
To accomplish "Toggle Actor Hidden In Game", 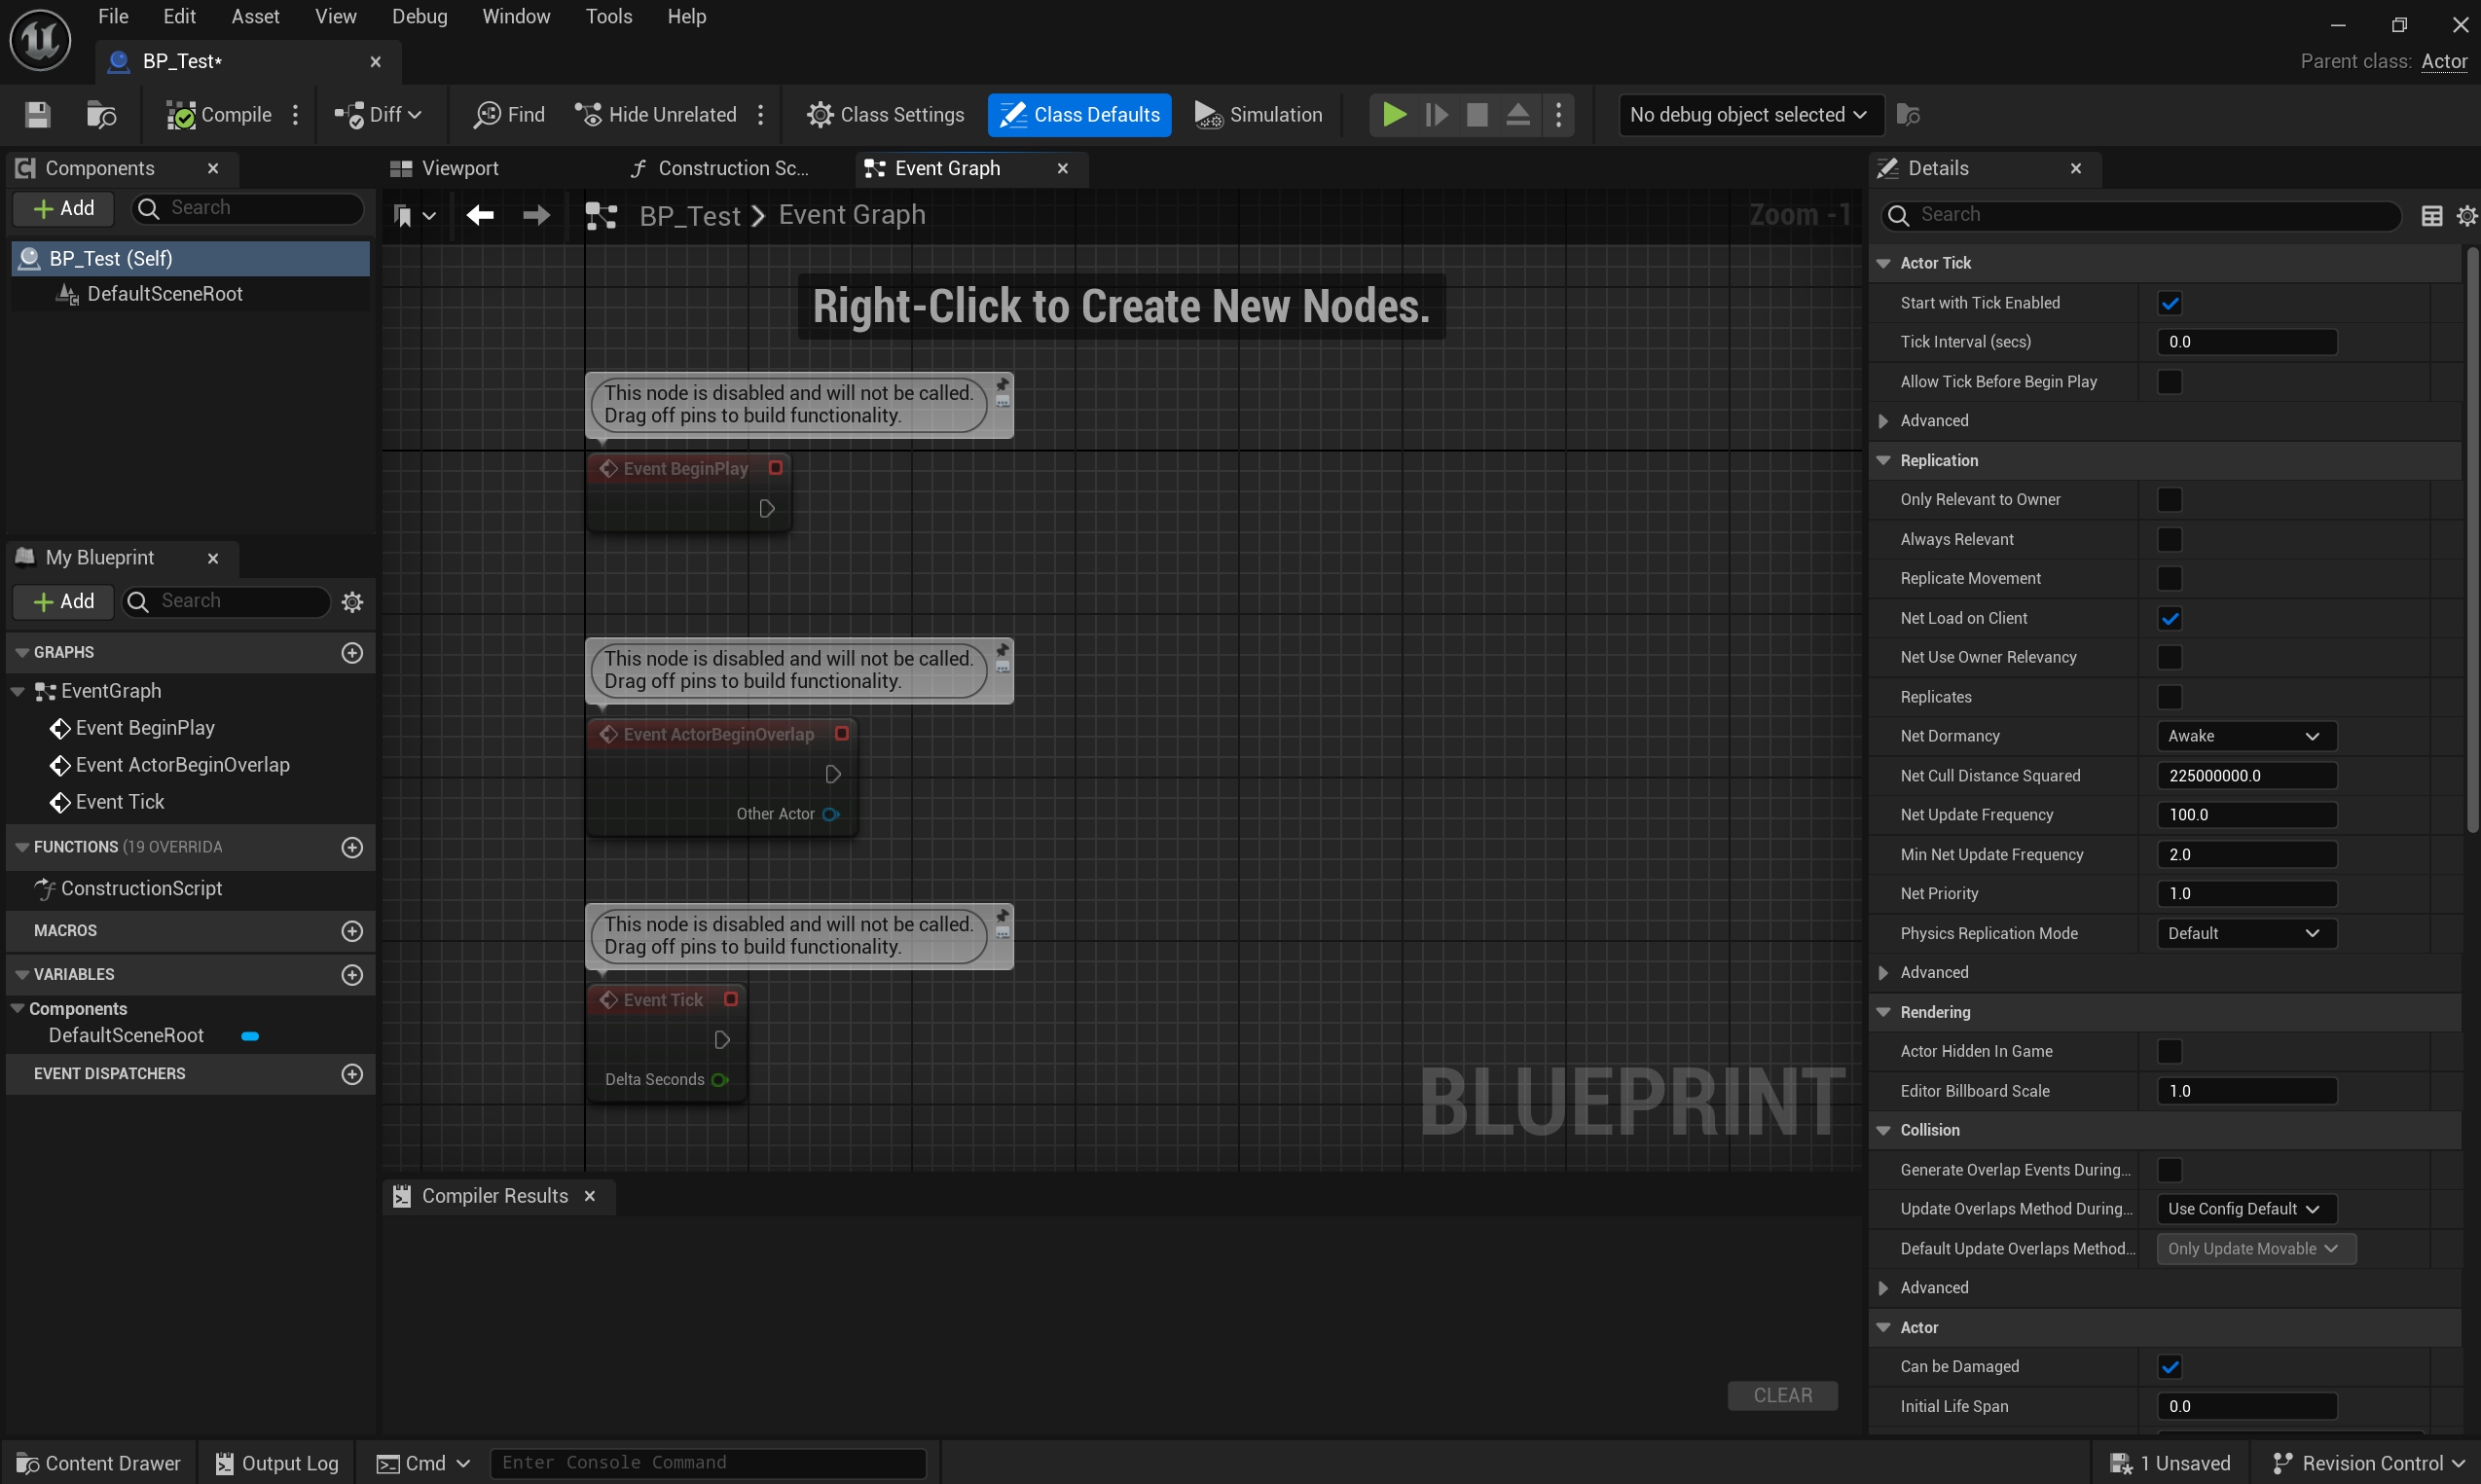I will 2170,1052.
